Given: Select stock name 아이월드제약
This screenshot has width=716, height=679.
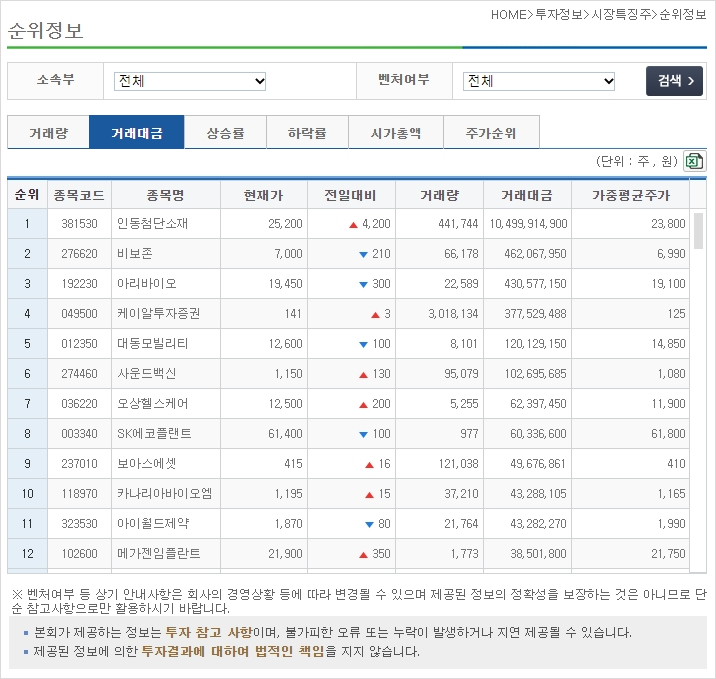Looking at the screenshot, I should (153, 523).
